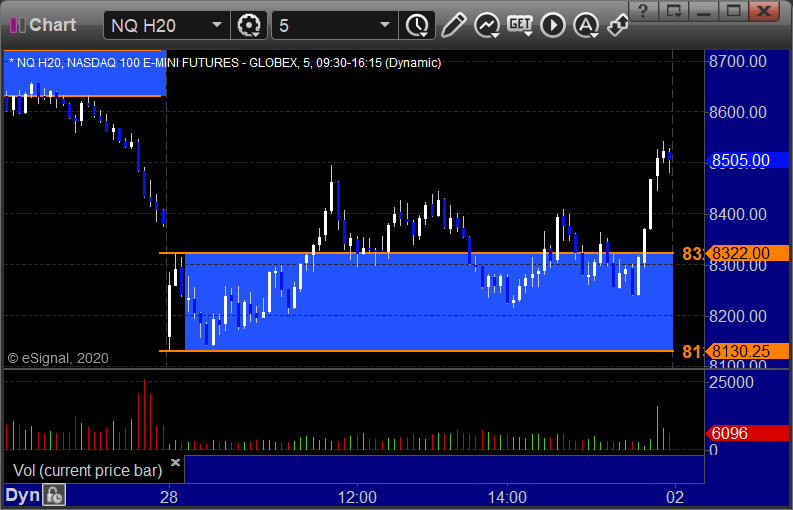
Task: Click the 28 date axis label
Action: pos(168,497)
